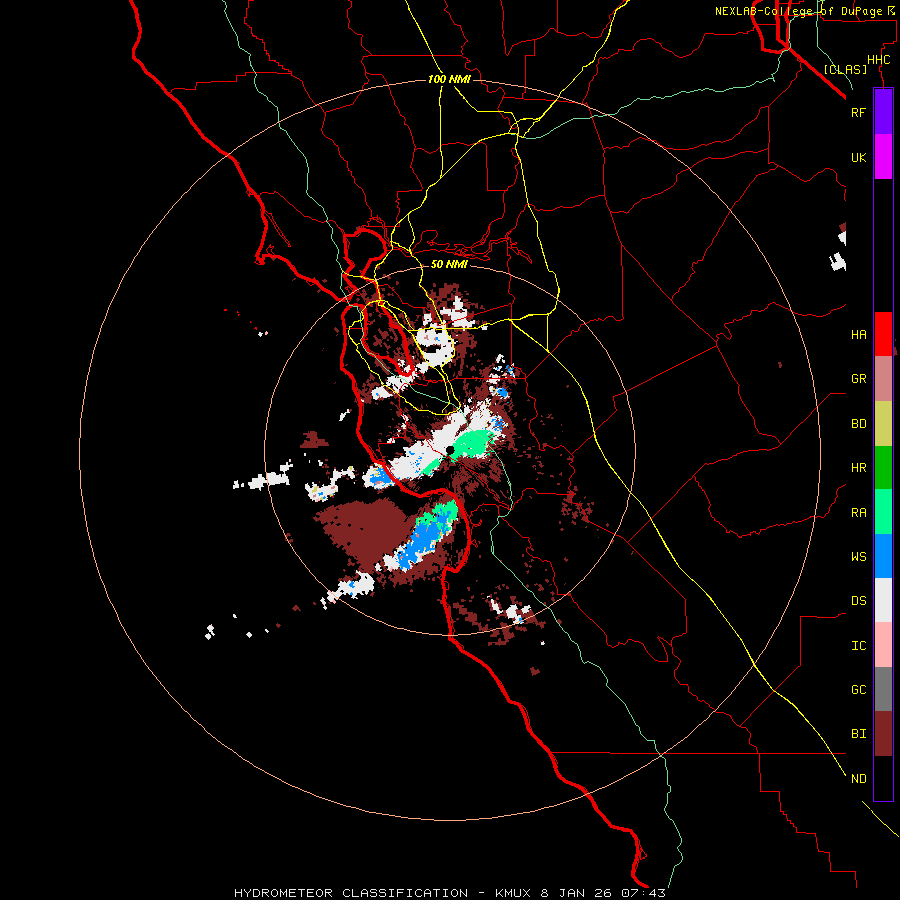Click the red HA swatch in the legend bar

click(x=883, y=334)
